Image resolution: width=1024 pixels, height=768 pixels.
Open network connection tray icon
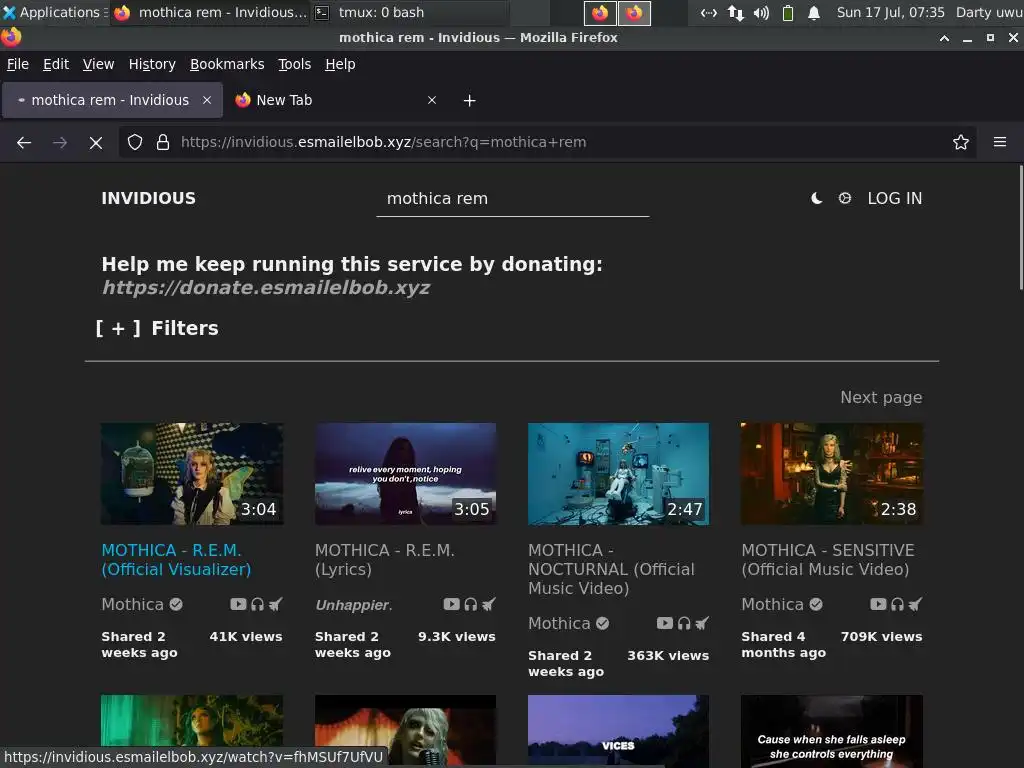click(735, 13)
